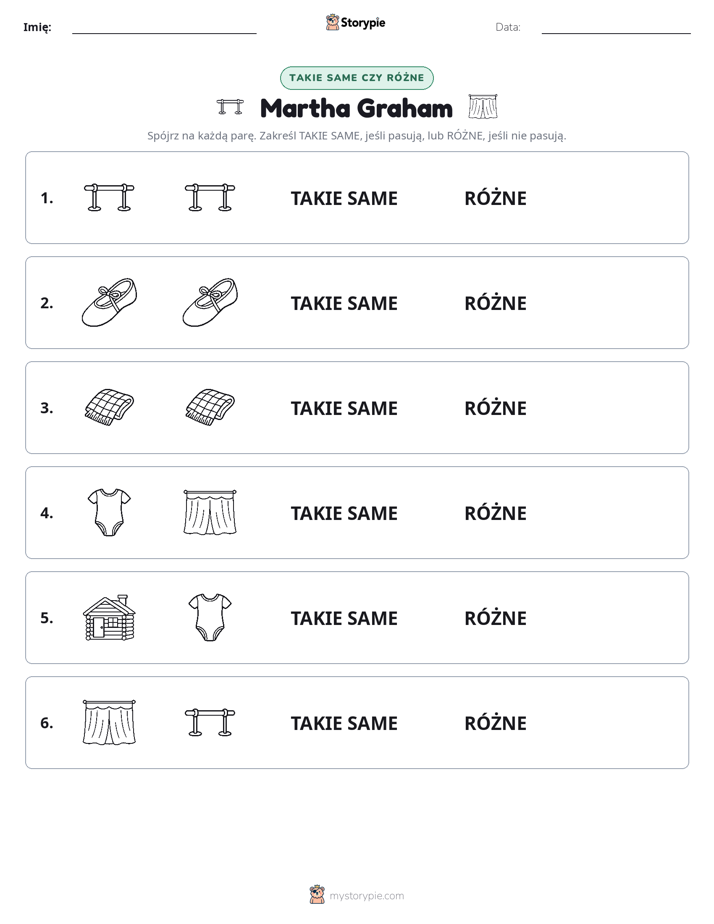Click the stage curtain icon in row 4
Screen dimensions: 714x924
pos(210,512)
